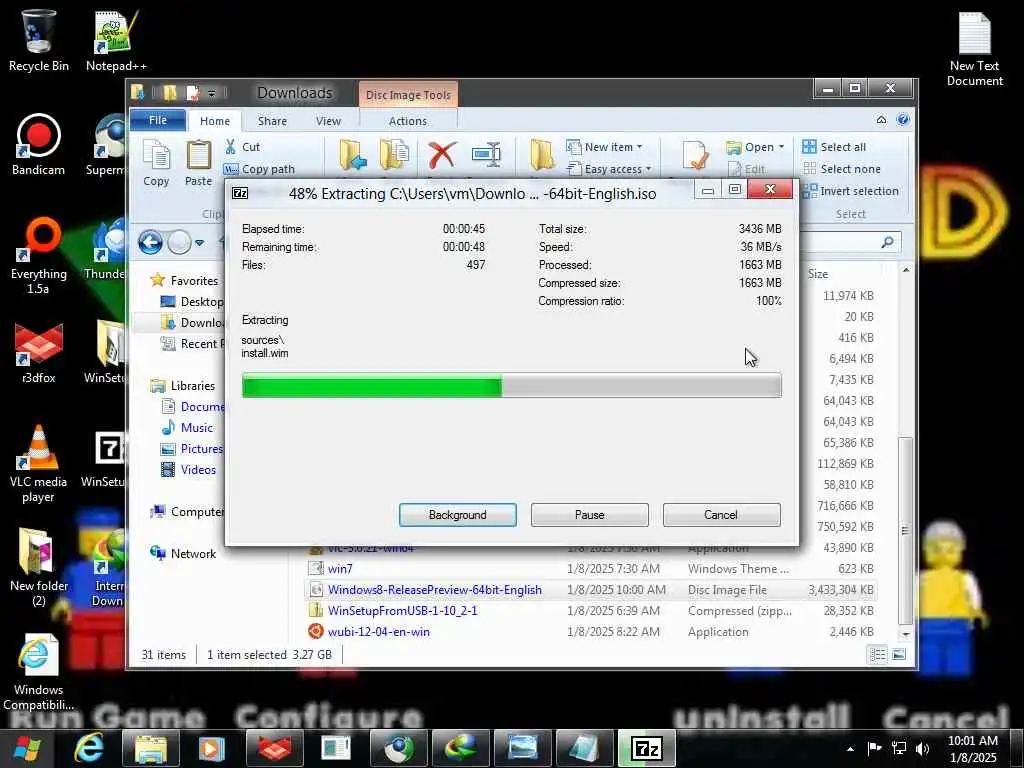Viewport: 1024px width, 768px height.
Task: Open the Recycle Bin desktop icon
Action: [x=39, y=40]
